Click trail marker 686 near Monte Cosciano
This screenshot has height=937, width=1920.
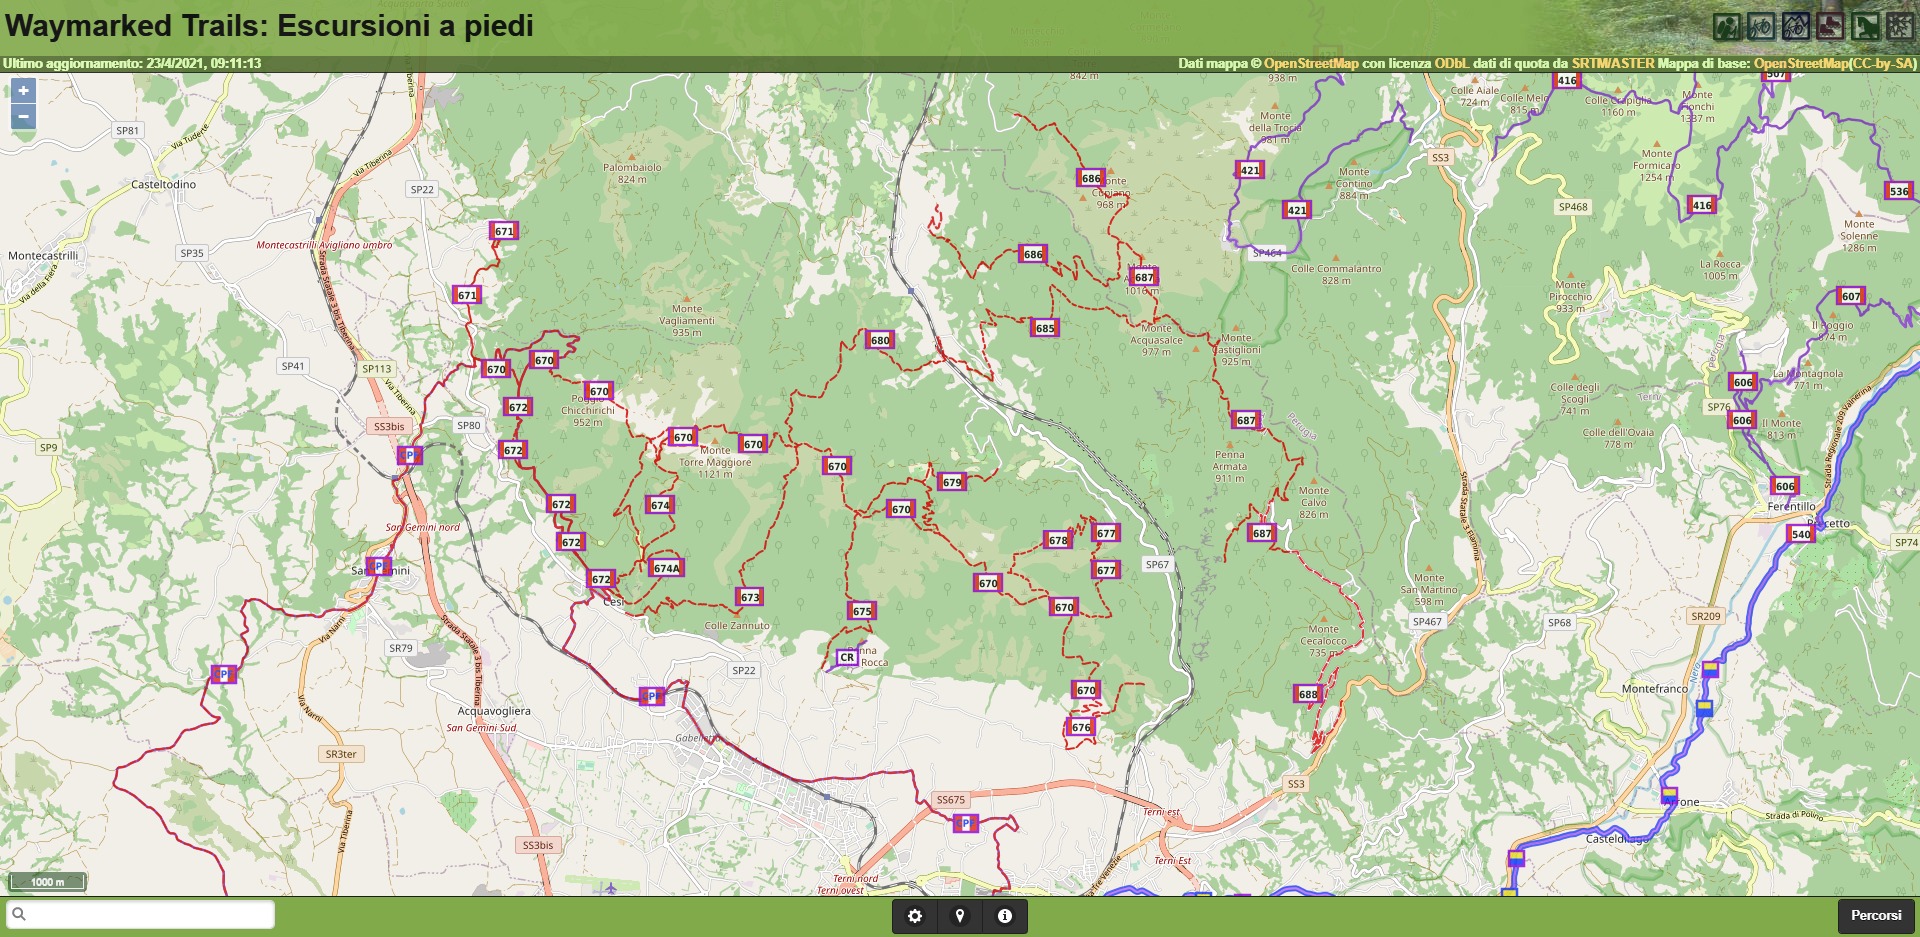pos(1089,178)
